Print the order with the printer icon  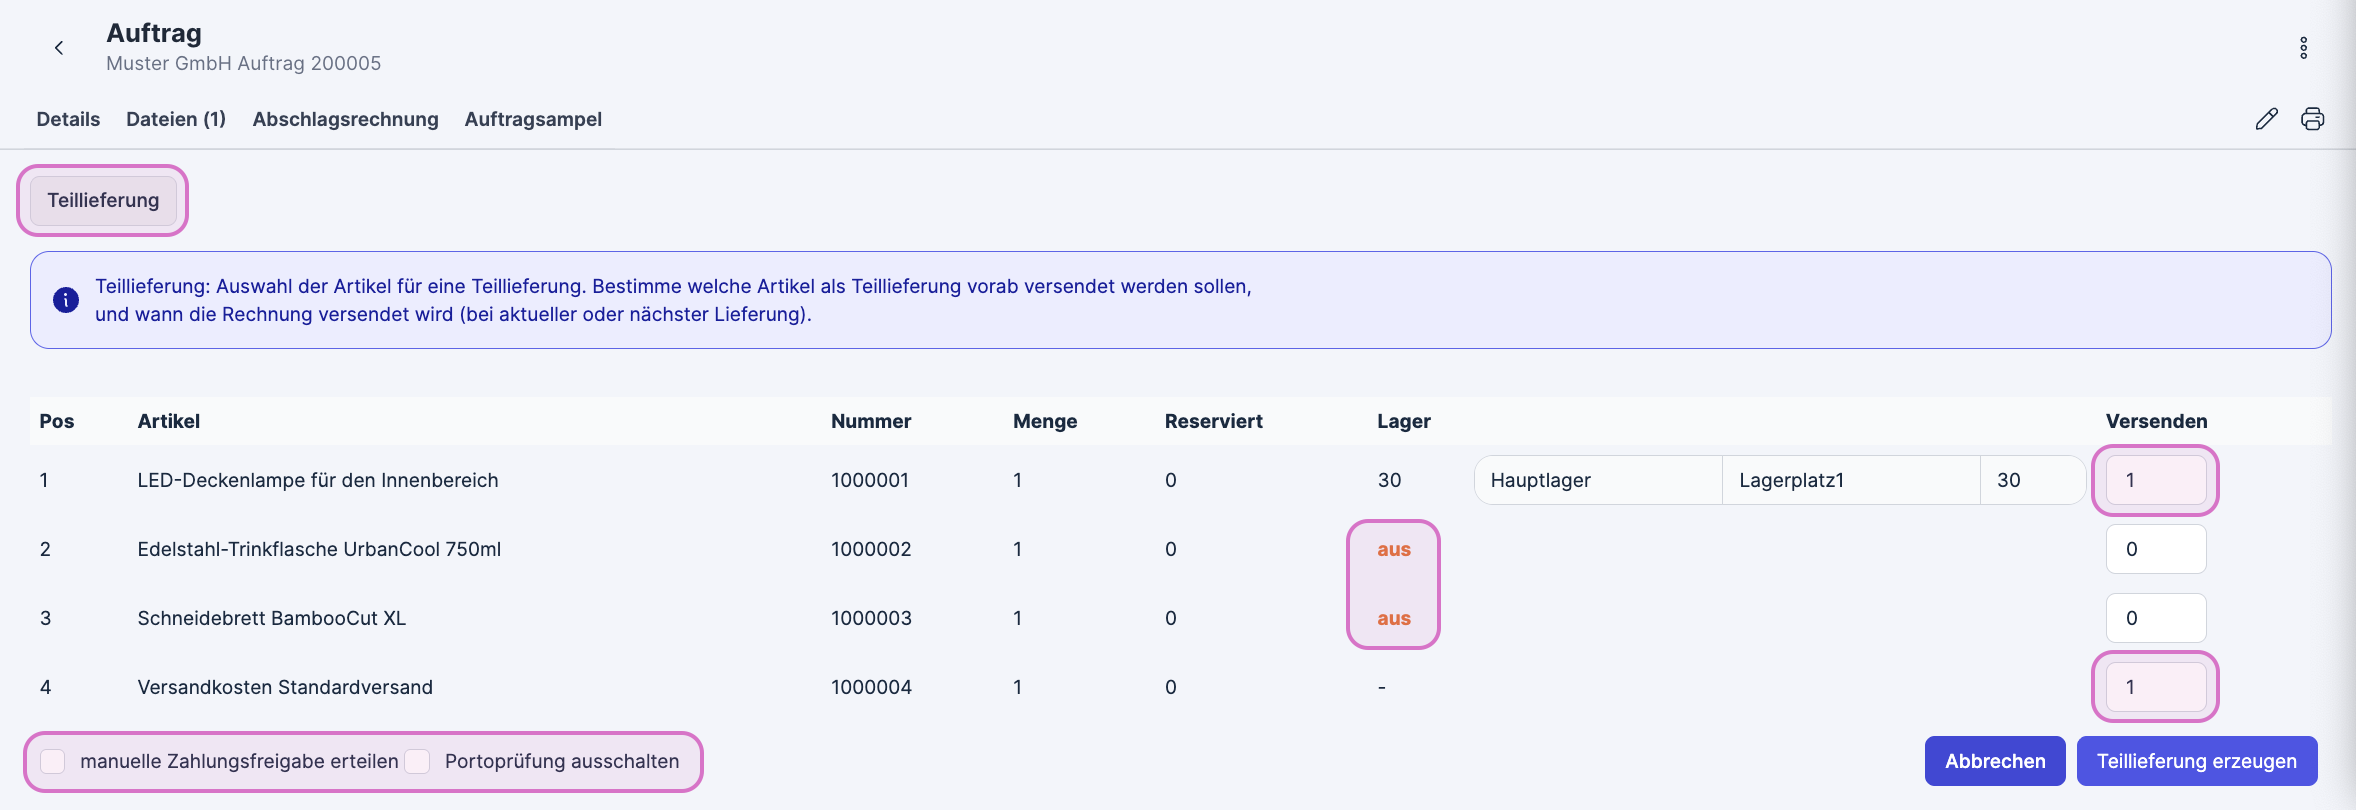[x=2312, y=119]
